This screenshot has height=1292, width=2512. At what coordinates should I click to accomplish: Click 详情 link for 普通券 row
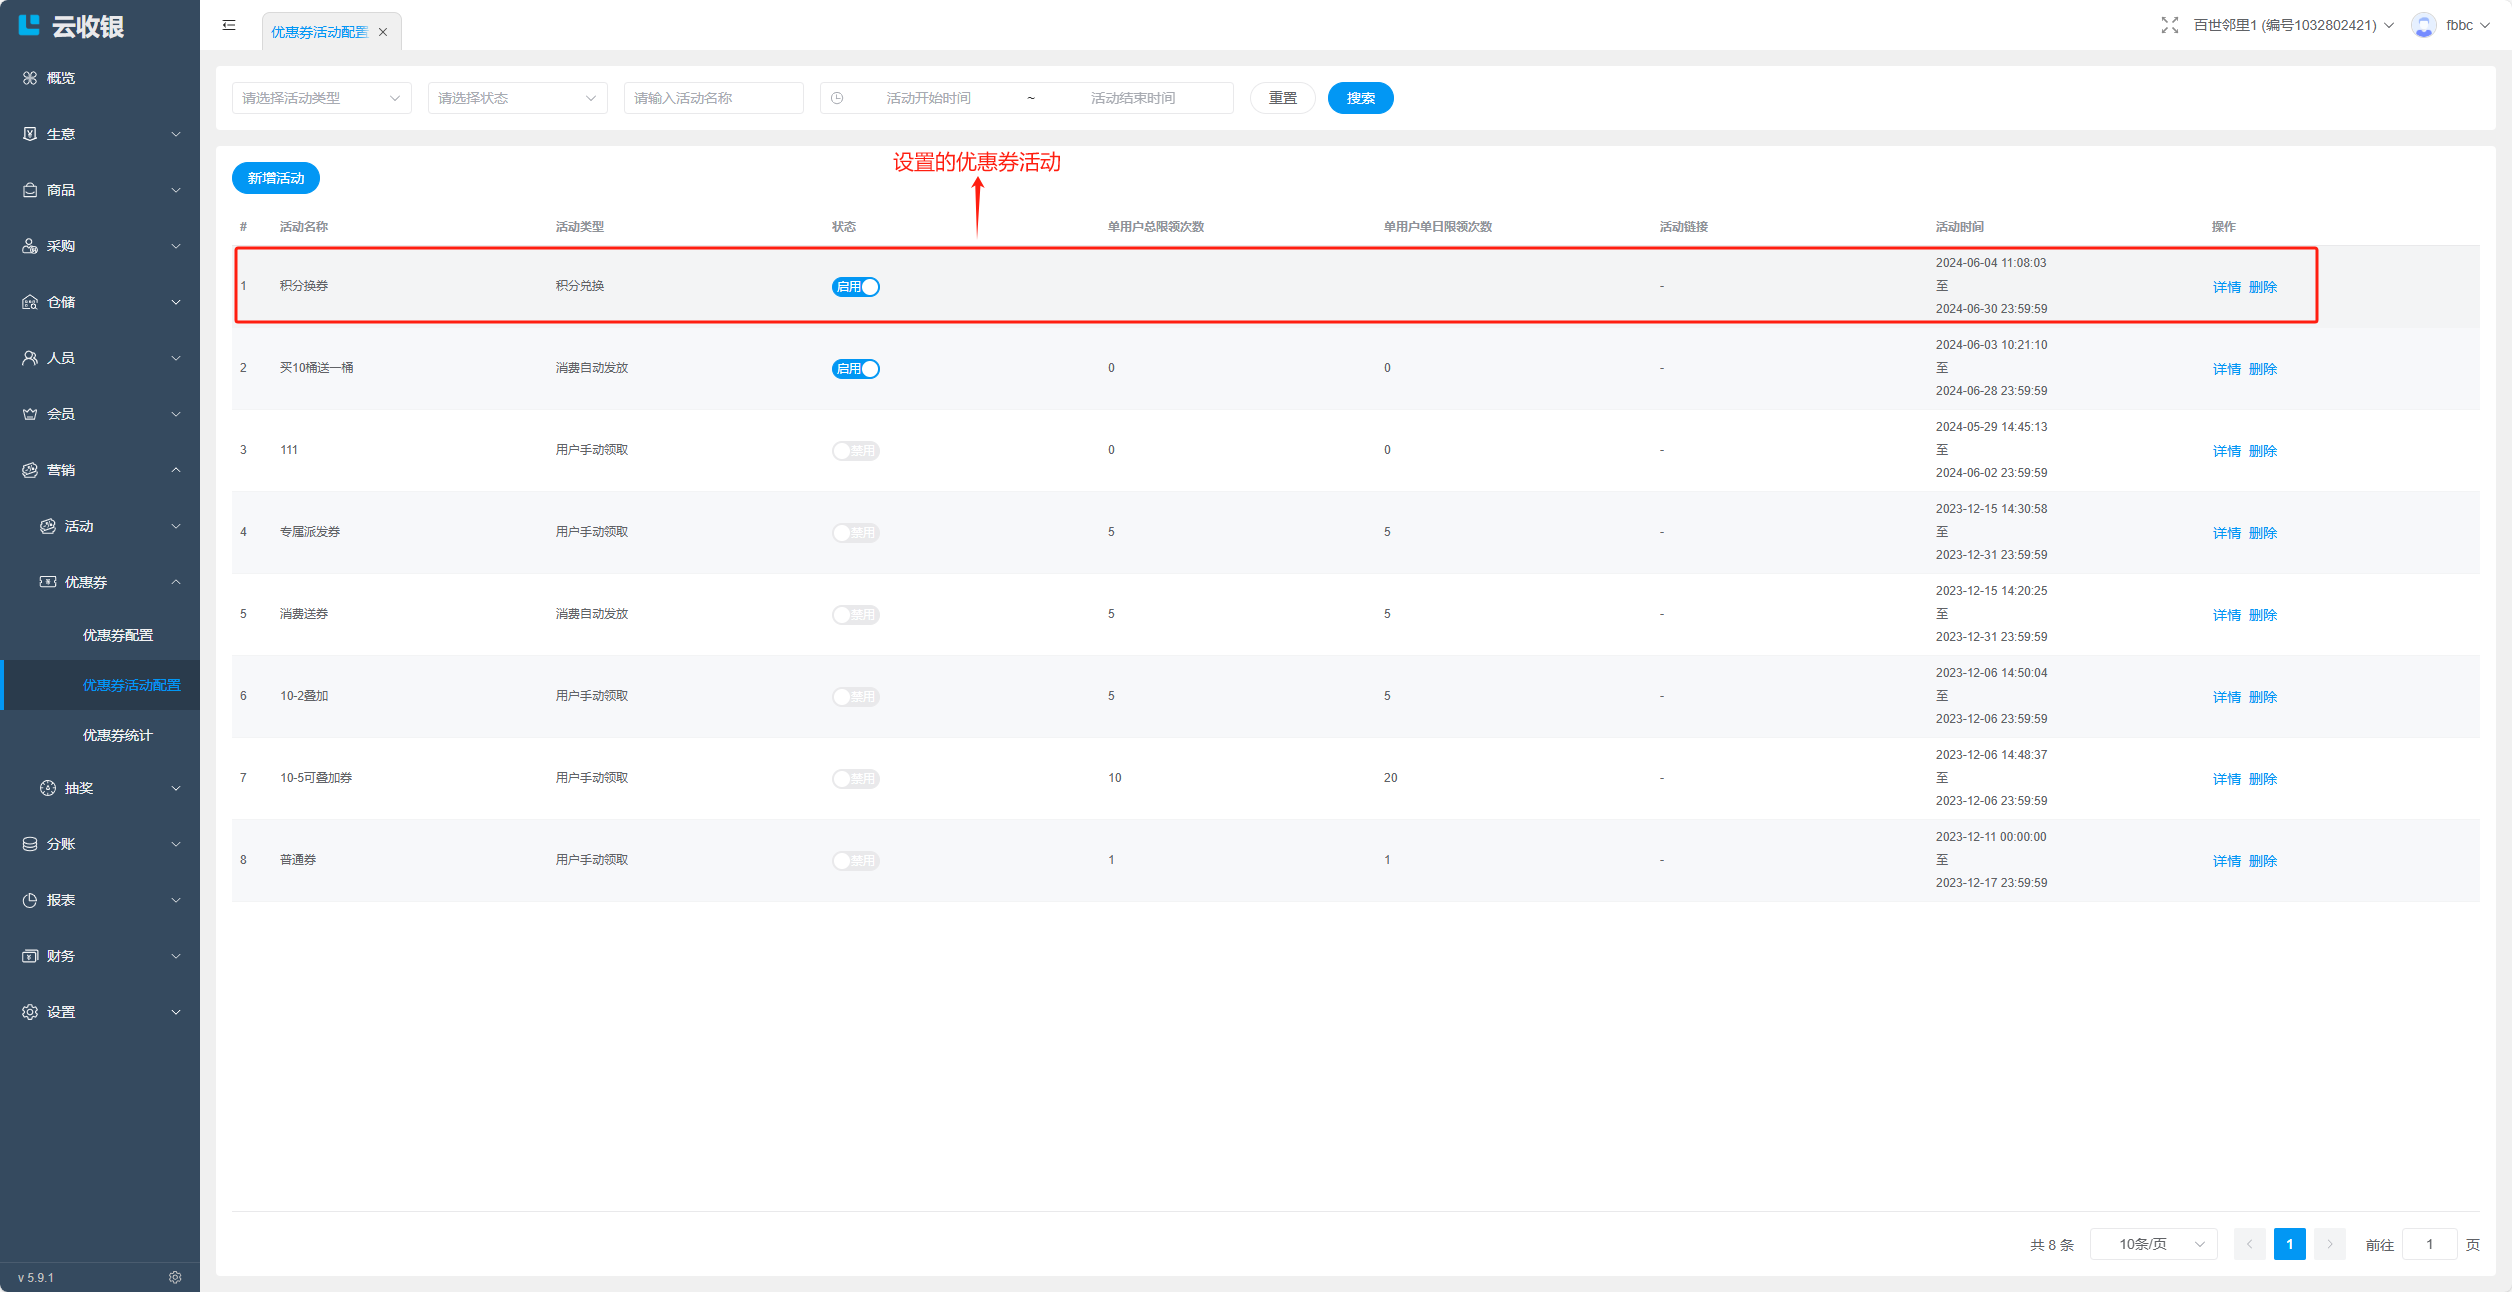(x=2226, y=861)
